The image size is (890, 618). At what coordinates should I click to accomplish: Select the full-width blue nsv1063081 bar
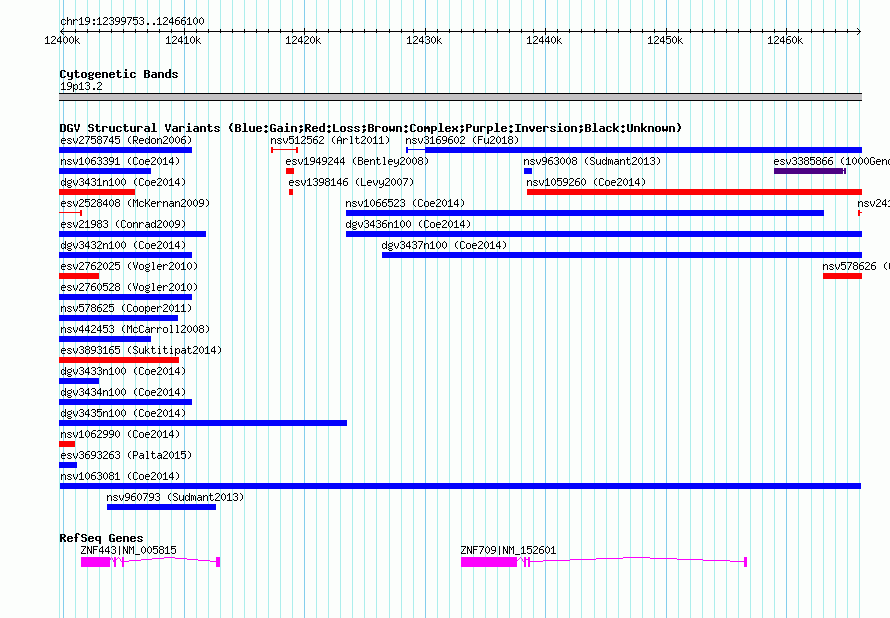click(x=460, y=486)
